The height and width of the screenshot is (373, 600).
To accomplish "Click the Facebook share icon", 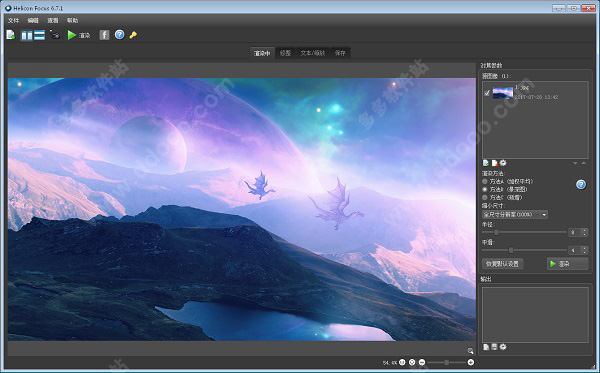I will point(104,35).
